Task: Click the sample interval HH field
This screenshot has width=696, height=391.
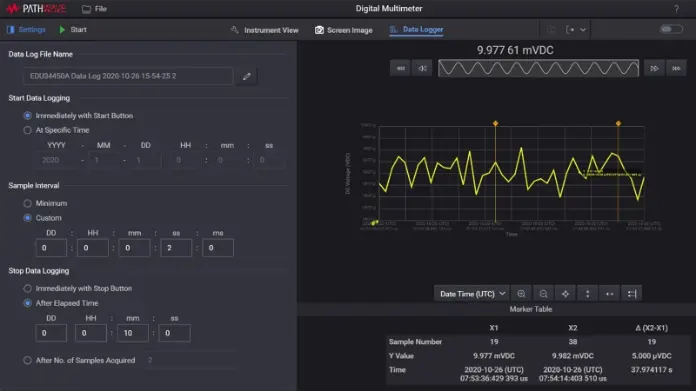Action: (92, 248)
